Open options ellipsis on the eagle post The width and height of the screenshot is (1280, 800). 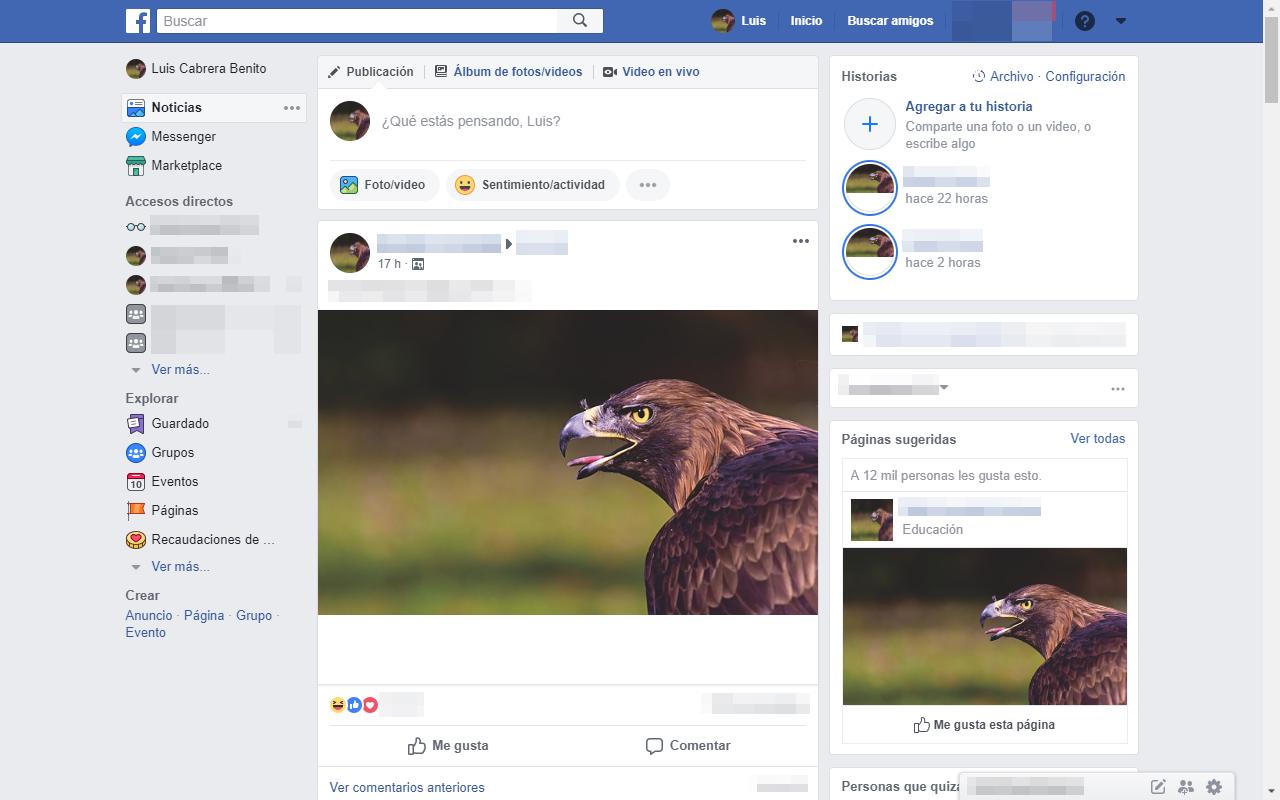click(800, 241)
